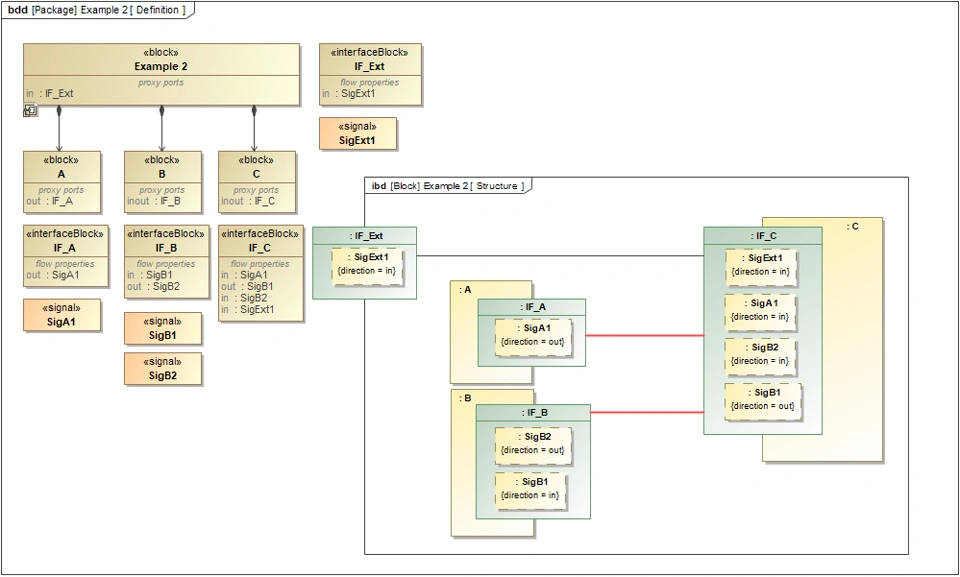Select the ': IF_A' port header in the ibd
Screen dimensions: 960x577
[531, 307]
